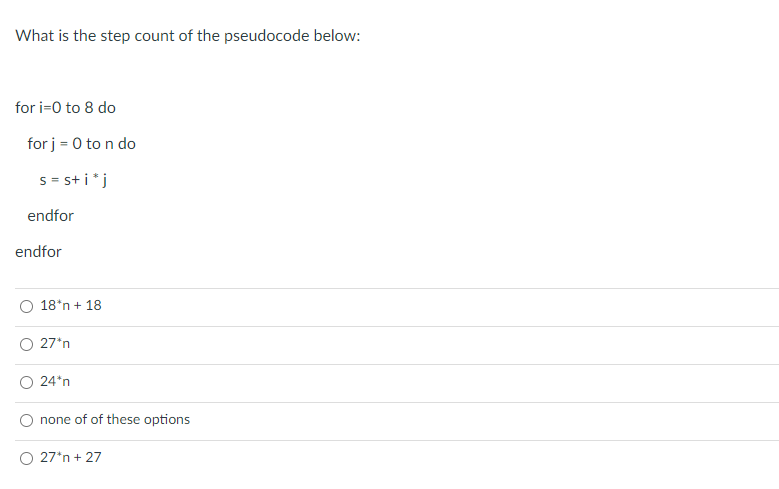
Task: Choose the 27*n radio option
Action: coord(26,344)
